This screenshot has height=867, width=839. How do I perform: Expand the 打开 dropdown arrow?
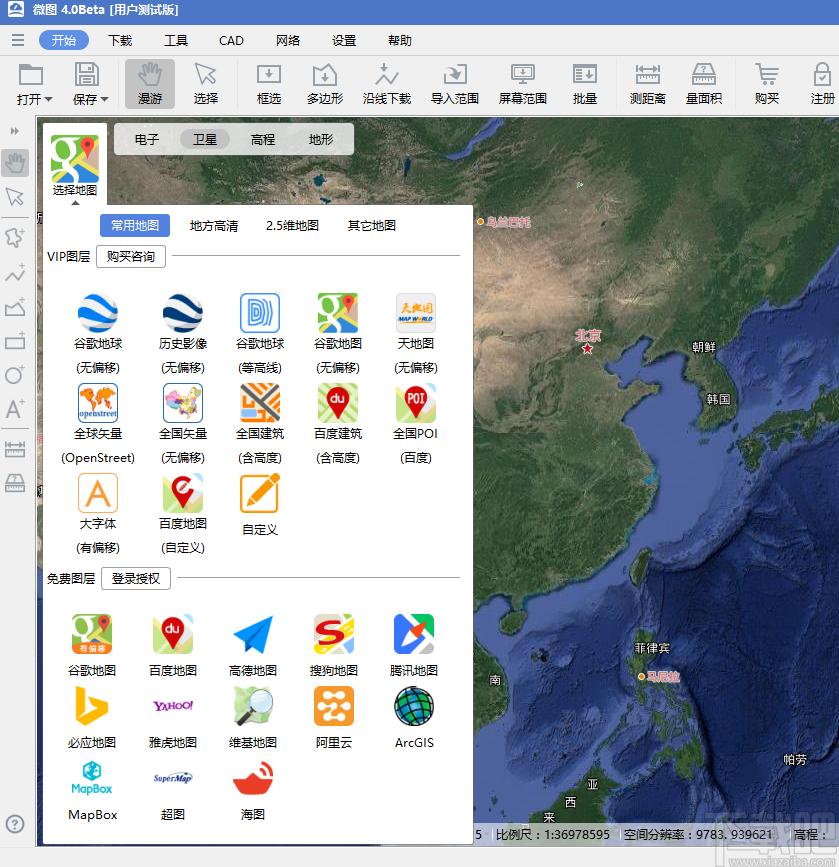coord(48,100)
